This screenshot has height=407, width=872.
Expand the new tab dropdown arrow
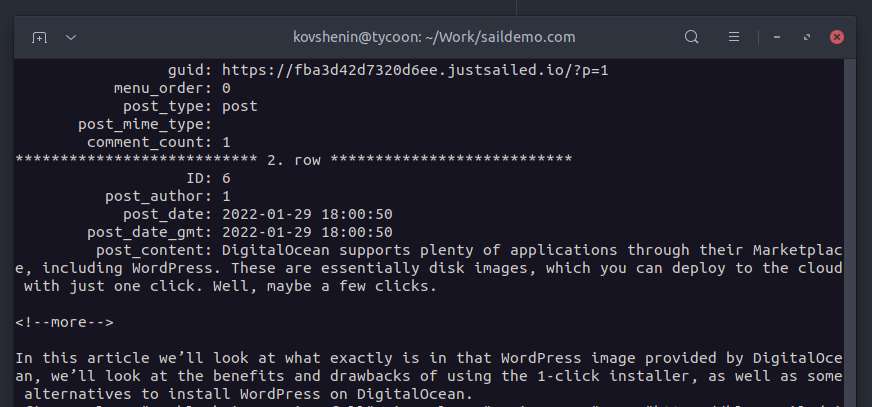pyautogui.click(x=71, y=38)
